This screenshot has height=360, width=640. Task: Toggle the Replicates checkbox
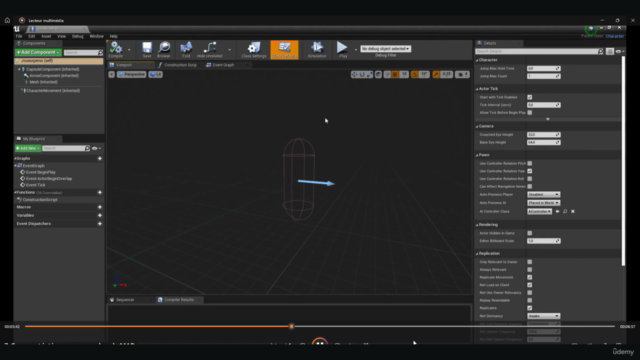coord(530,308)
